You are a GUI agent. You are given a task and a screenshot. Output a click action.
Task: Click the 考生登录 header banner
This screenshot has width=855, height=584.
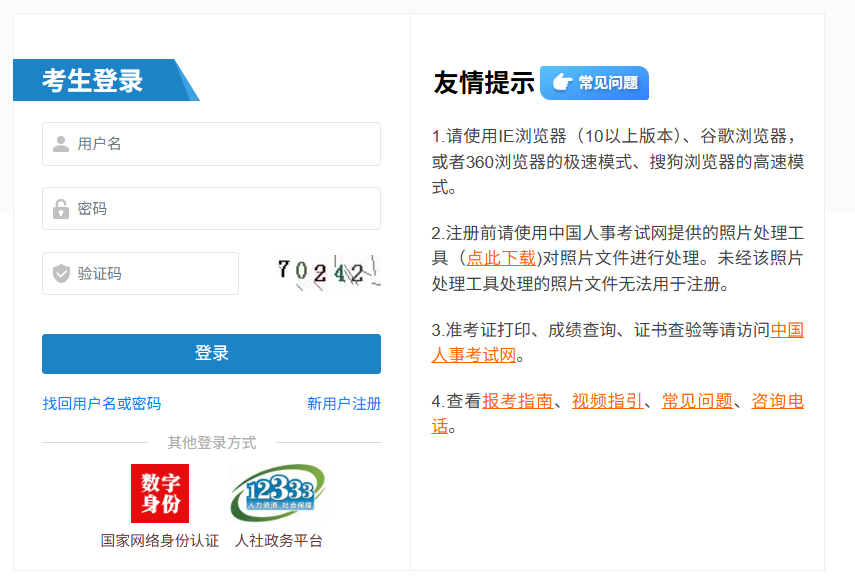click(106, 80)
